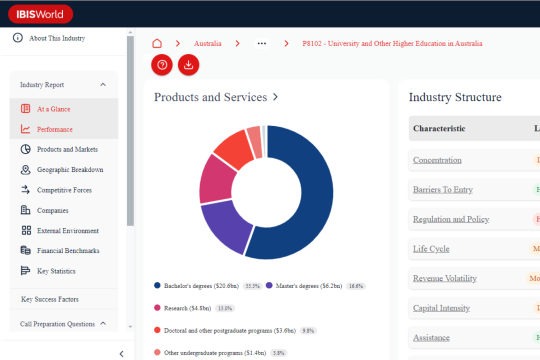Image resolution: width=540 pixels, height=360 pixels.
Task: Click Doctoral and other postgraduate legend dot
Action: pyautogui.click(x=157, y=330)
